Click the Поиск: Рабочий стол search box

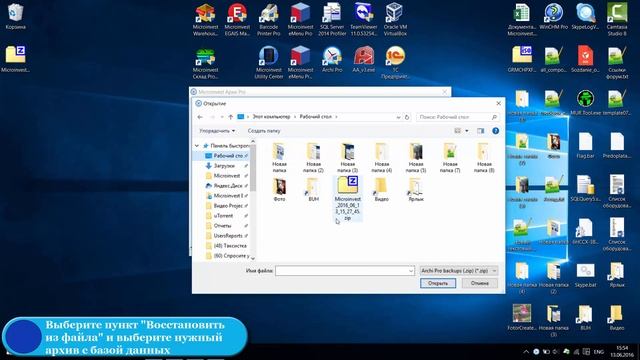[x=458, y=117]
